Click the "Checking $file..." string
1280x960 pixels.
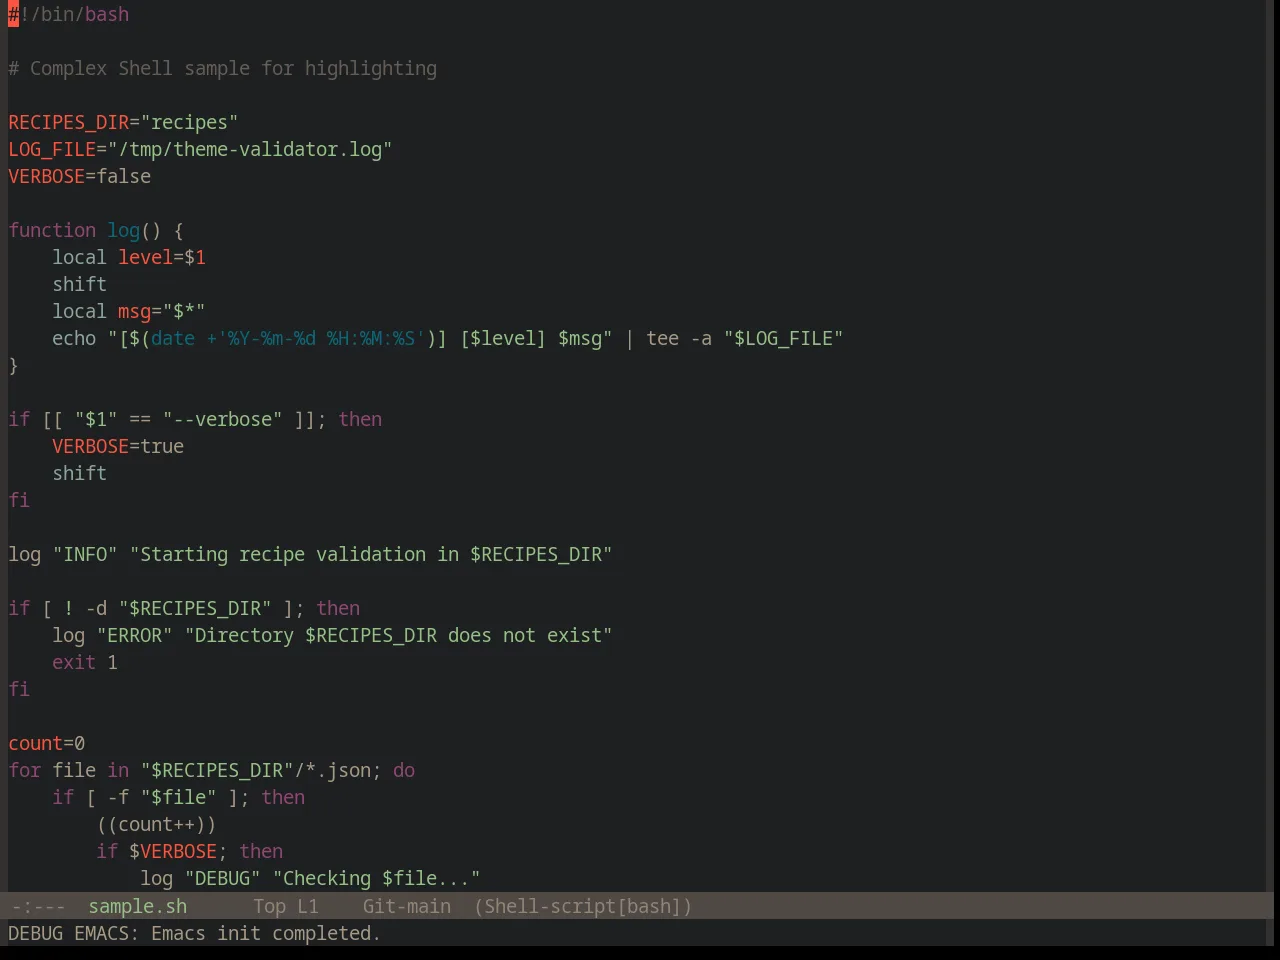coord(376,878)
